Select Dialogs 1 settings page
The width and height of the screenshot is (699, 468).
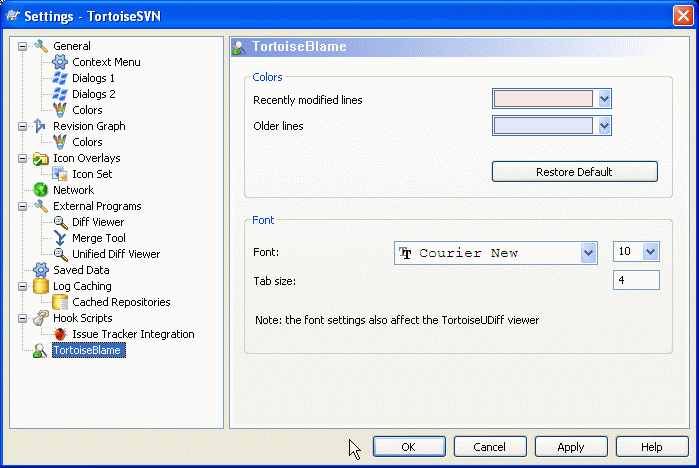[x=93, y=78]
